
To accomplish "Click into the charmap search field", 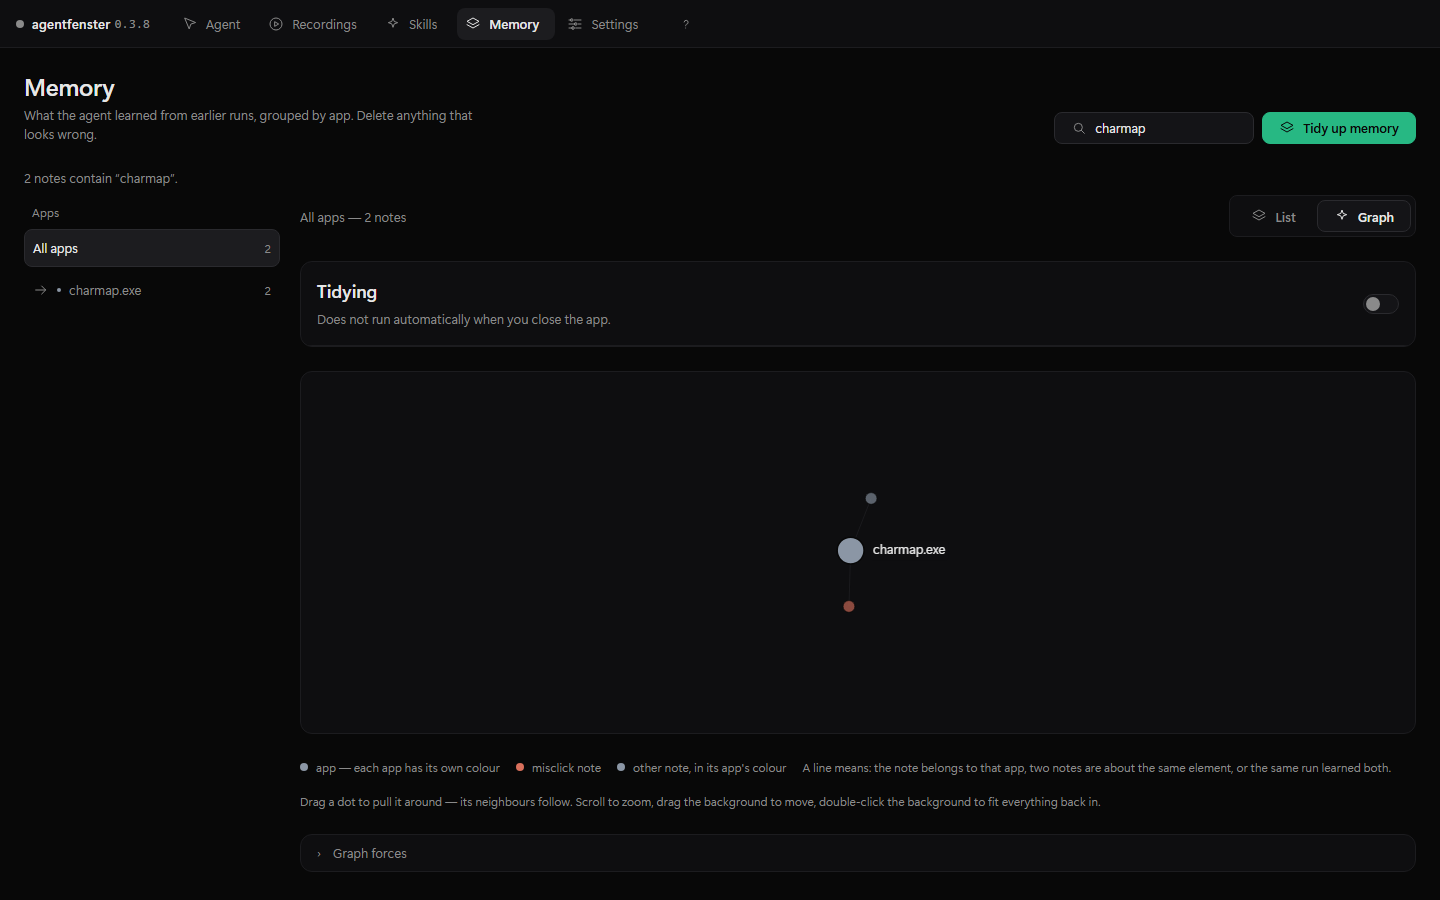I will 1153,128.
